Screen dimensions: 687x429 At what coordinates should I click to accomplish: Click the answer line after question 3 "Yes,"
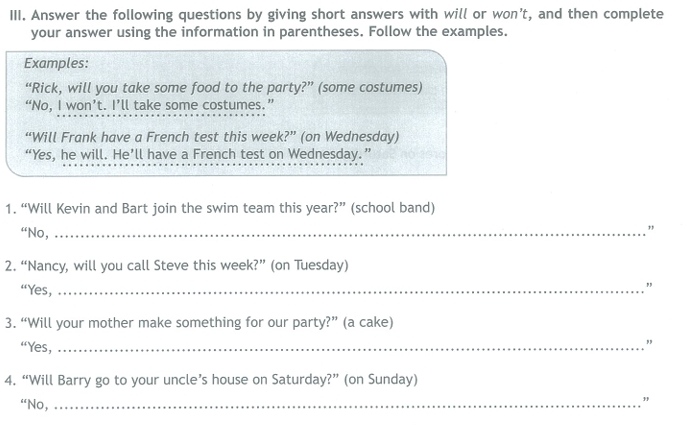(x=351, y=348)
